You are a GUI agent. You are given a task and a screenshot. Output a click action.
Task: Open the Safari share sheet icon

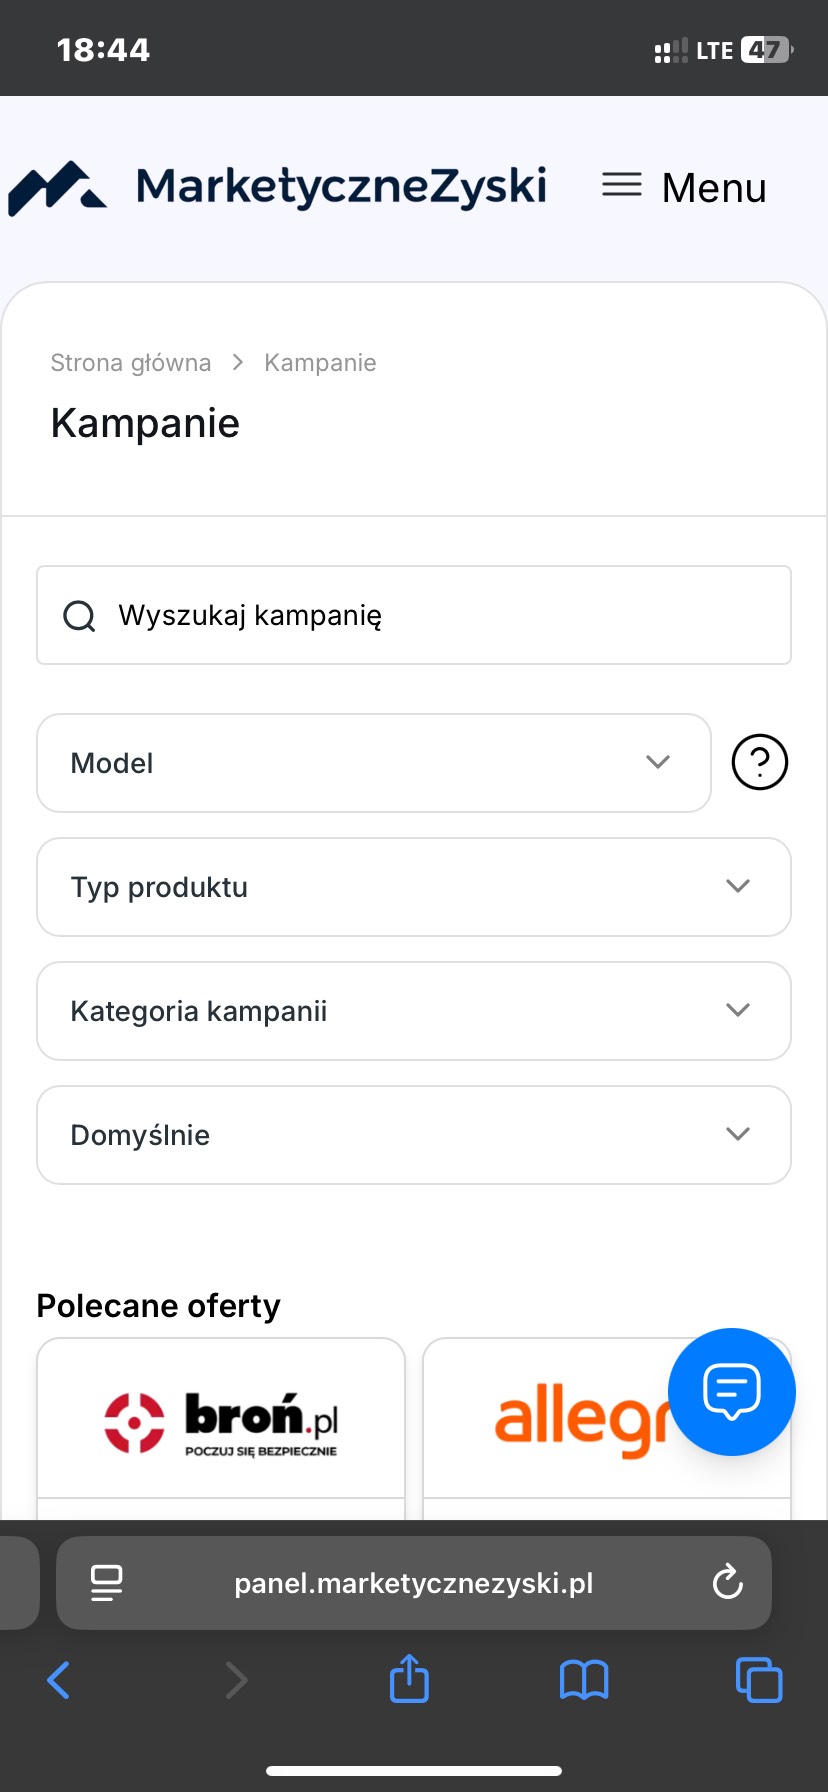pos(409,1679)
